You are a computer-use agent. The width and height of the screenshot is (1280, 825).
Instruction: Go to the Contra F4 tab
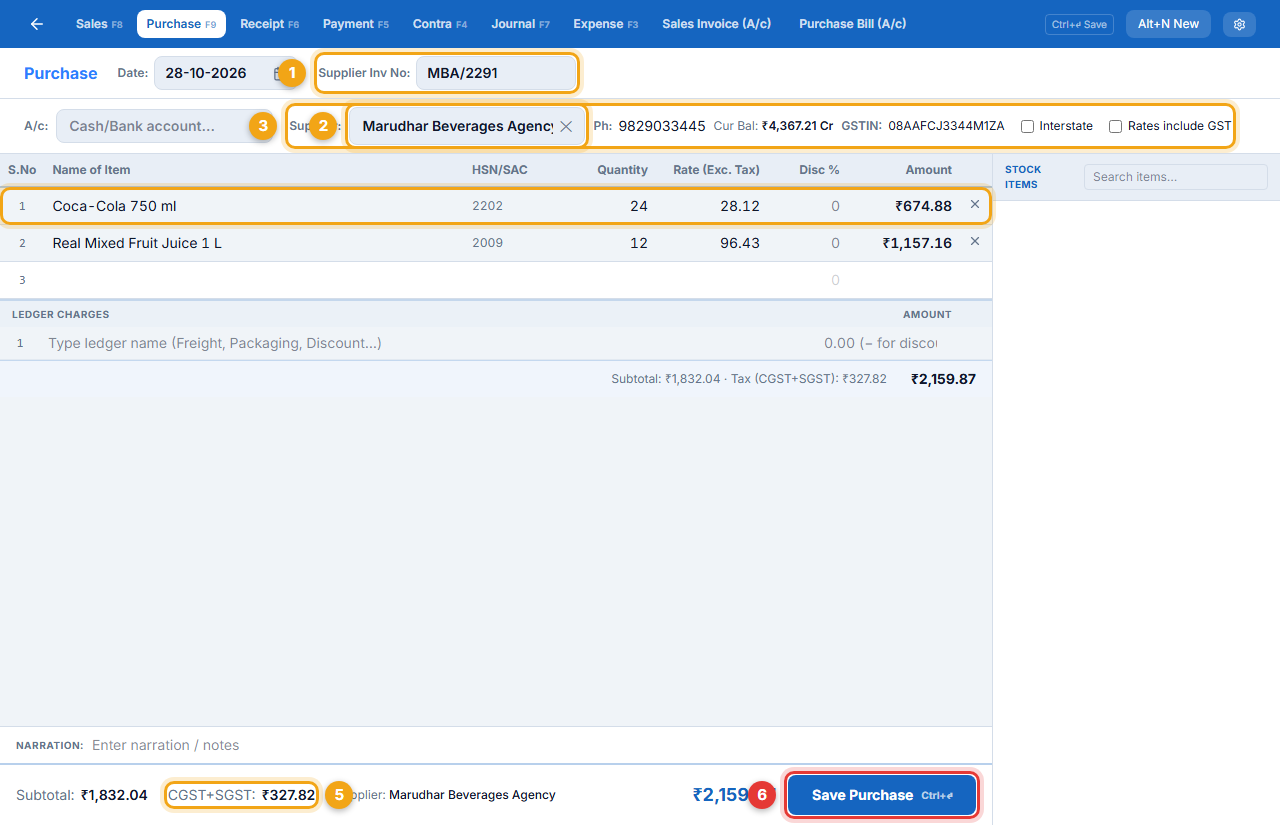click(x=440, y=24)
